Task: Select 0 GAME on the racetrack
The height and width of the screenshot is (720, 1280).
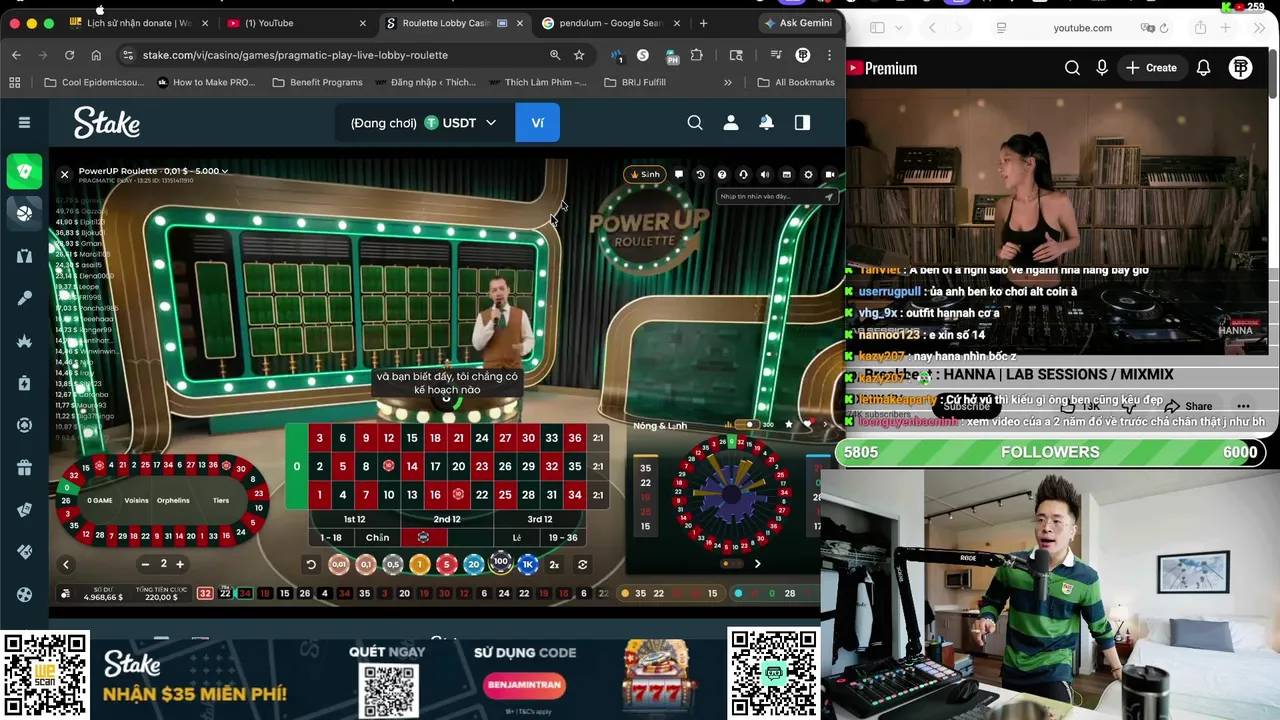Action: click(x=99, y=500)
